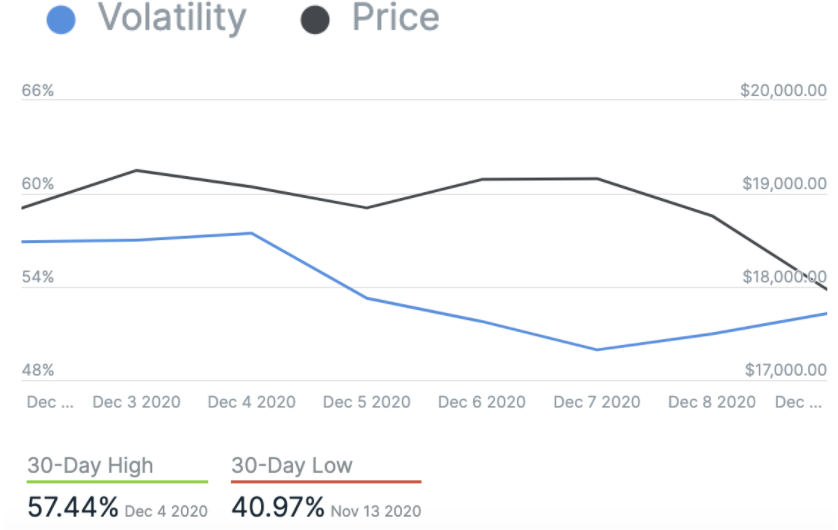Image resolution: width=838 pixels, height=530 pixels.
Task: Click the Nov 13 2020 low date
Action: pyautogui.click(x=376, y=511)
